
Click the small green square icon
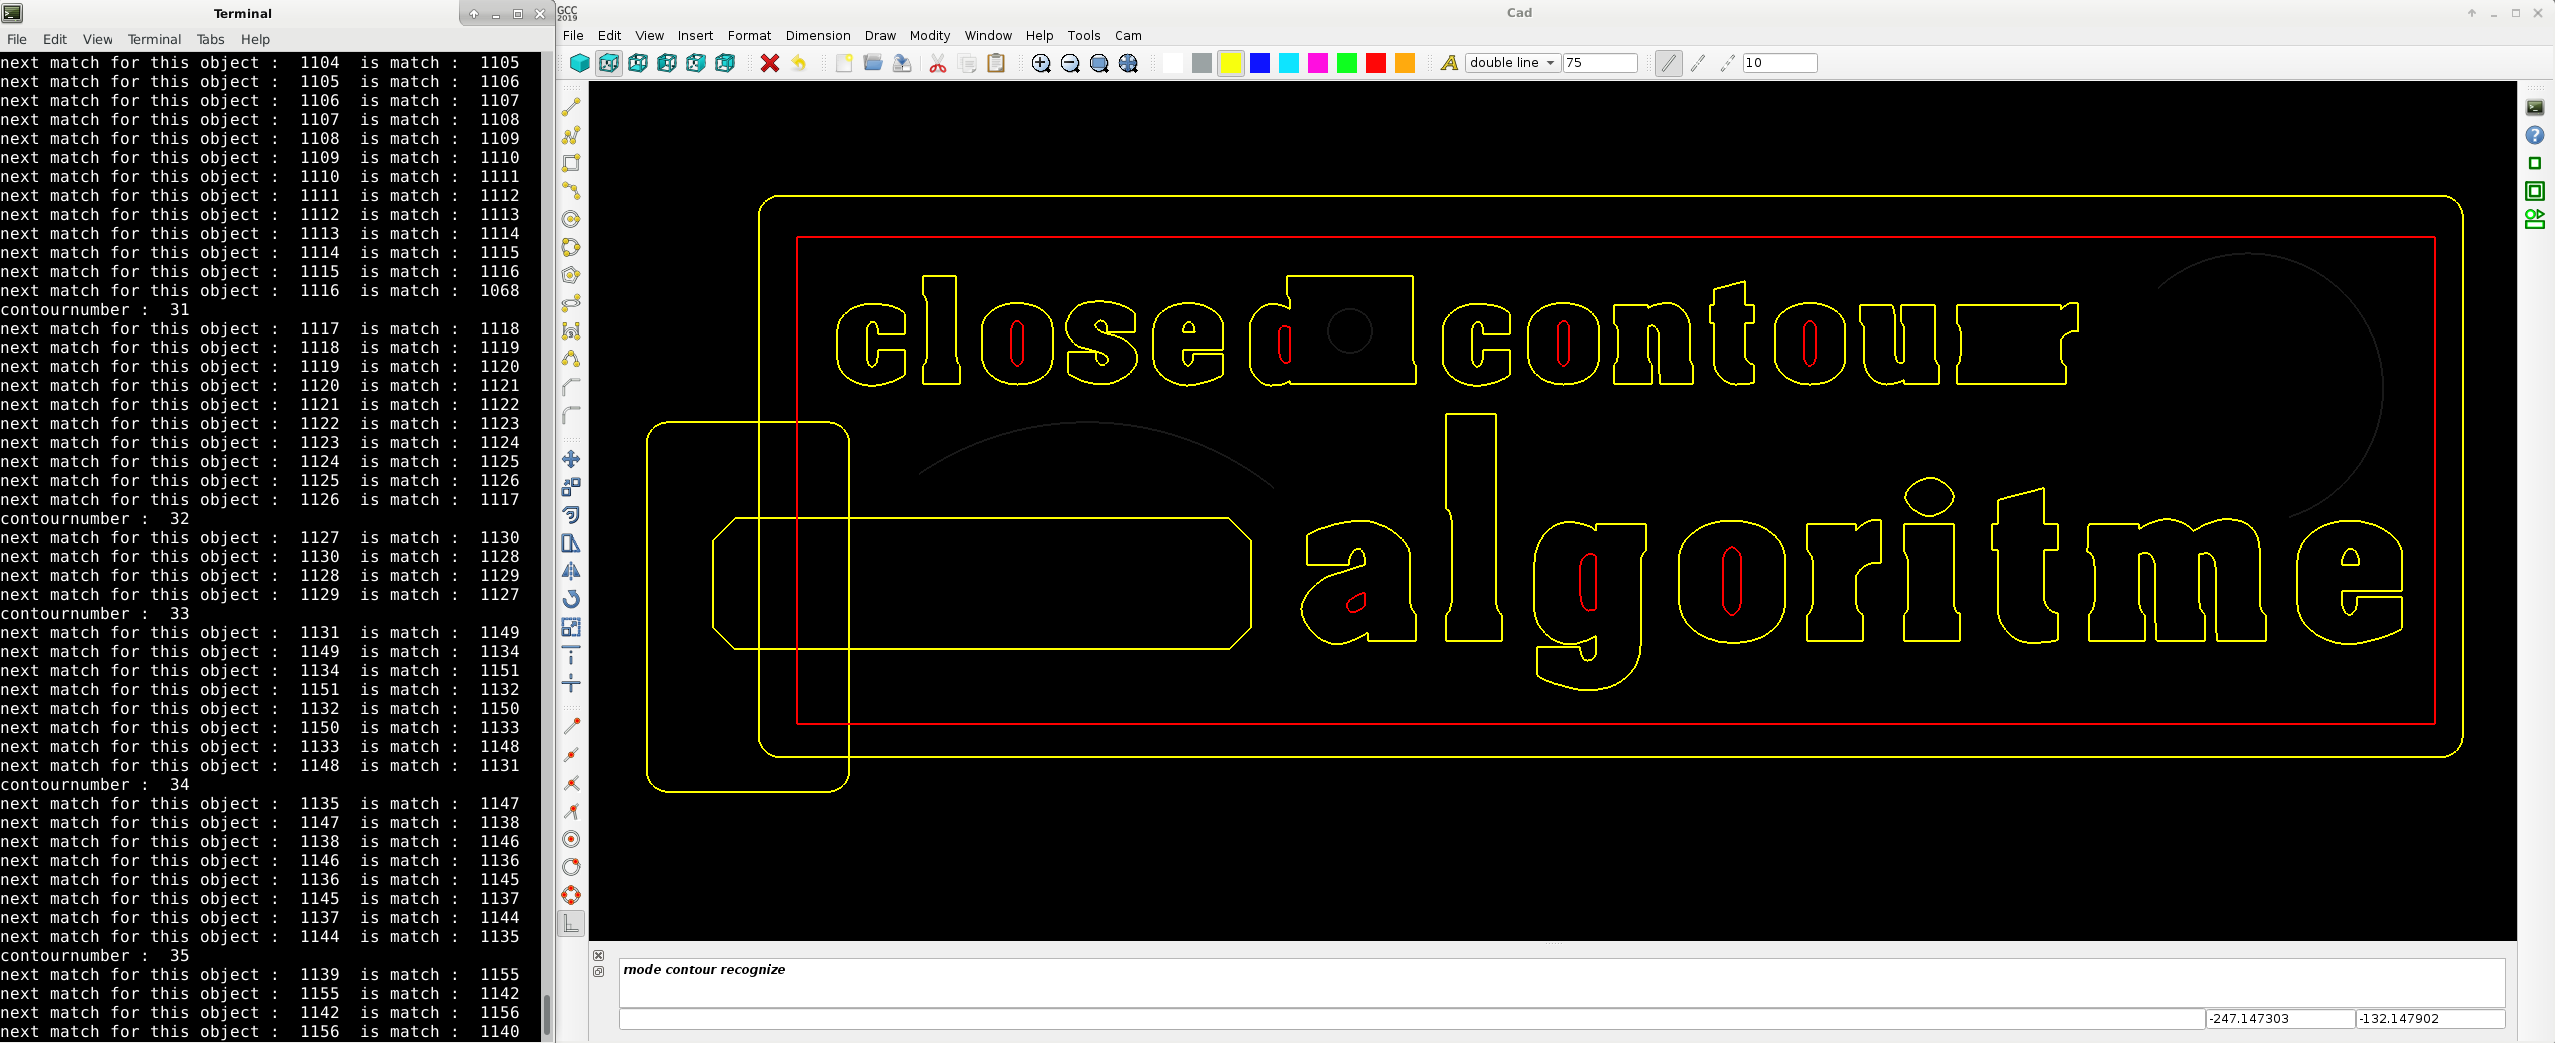click(2535, 163)
